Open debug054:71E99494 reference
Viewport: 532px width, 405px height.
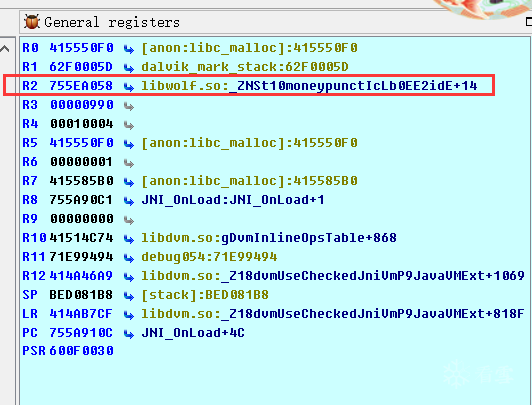tap(209, 257)
